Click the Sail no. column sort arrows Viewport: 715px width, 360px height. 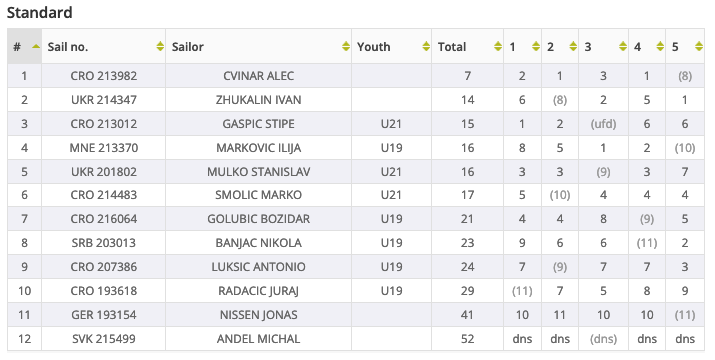(160, 47)
